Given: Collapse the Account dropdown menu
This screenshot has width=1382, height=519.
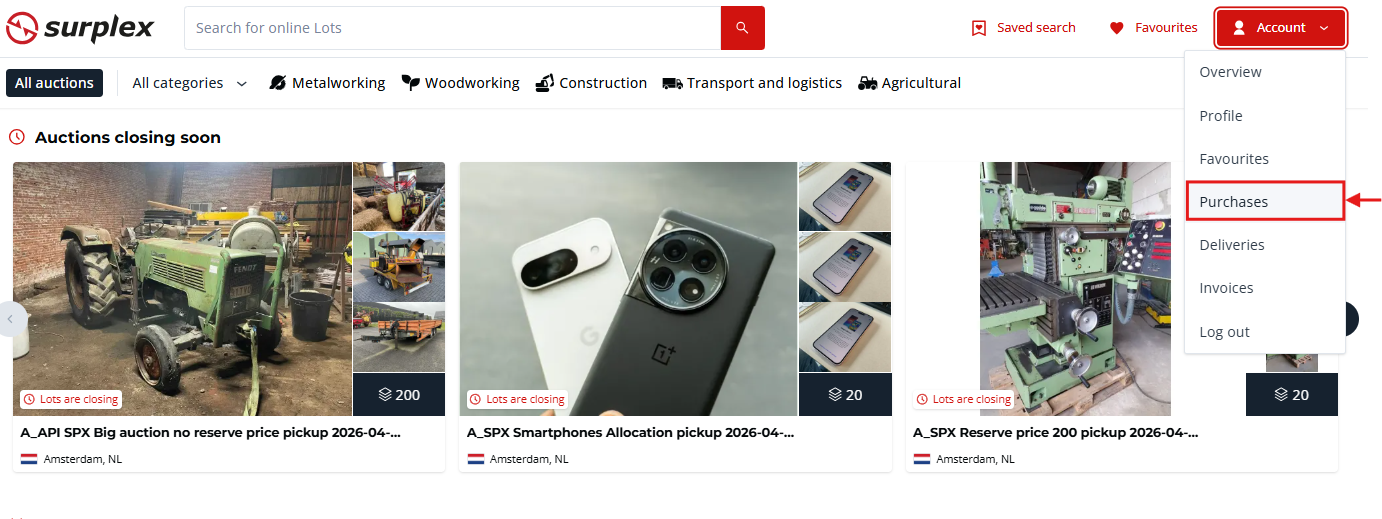Looking at the screenshot, I should [x=1281, y=28].
